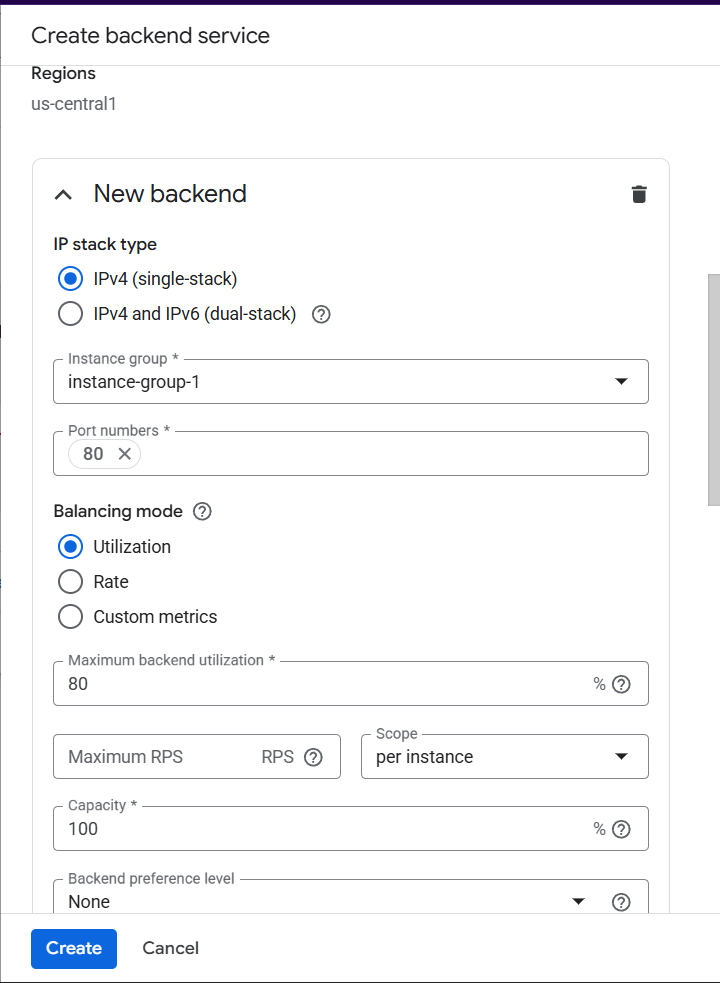
Task: Select IPv4 and IPv6 (dual-stack) option
Action: pyautogui.click(x=70, y=314)
